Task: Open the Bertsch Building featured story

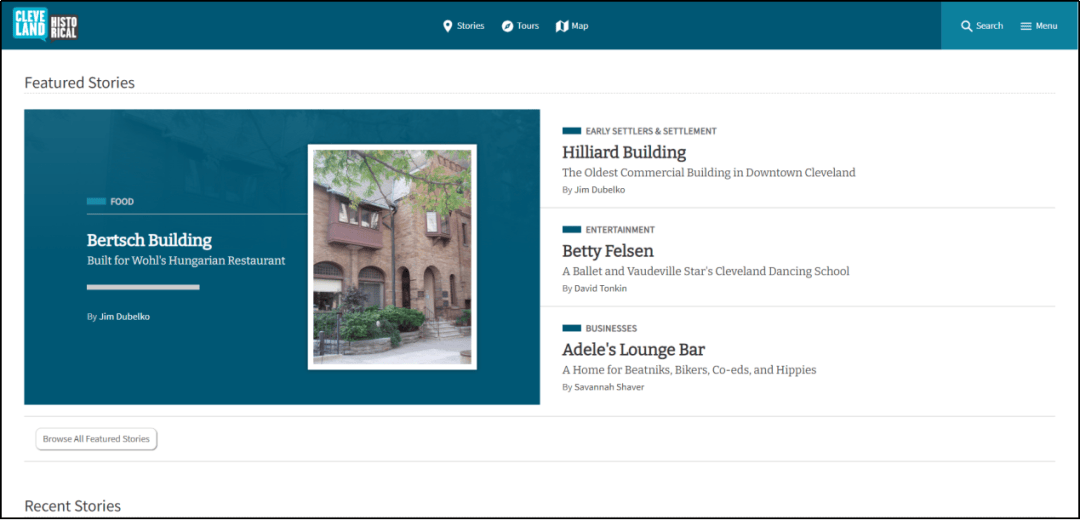Action: pos(149,240)
